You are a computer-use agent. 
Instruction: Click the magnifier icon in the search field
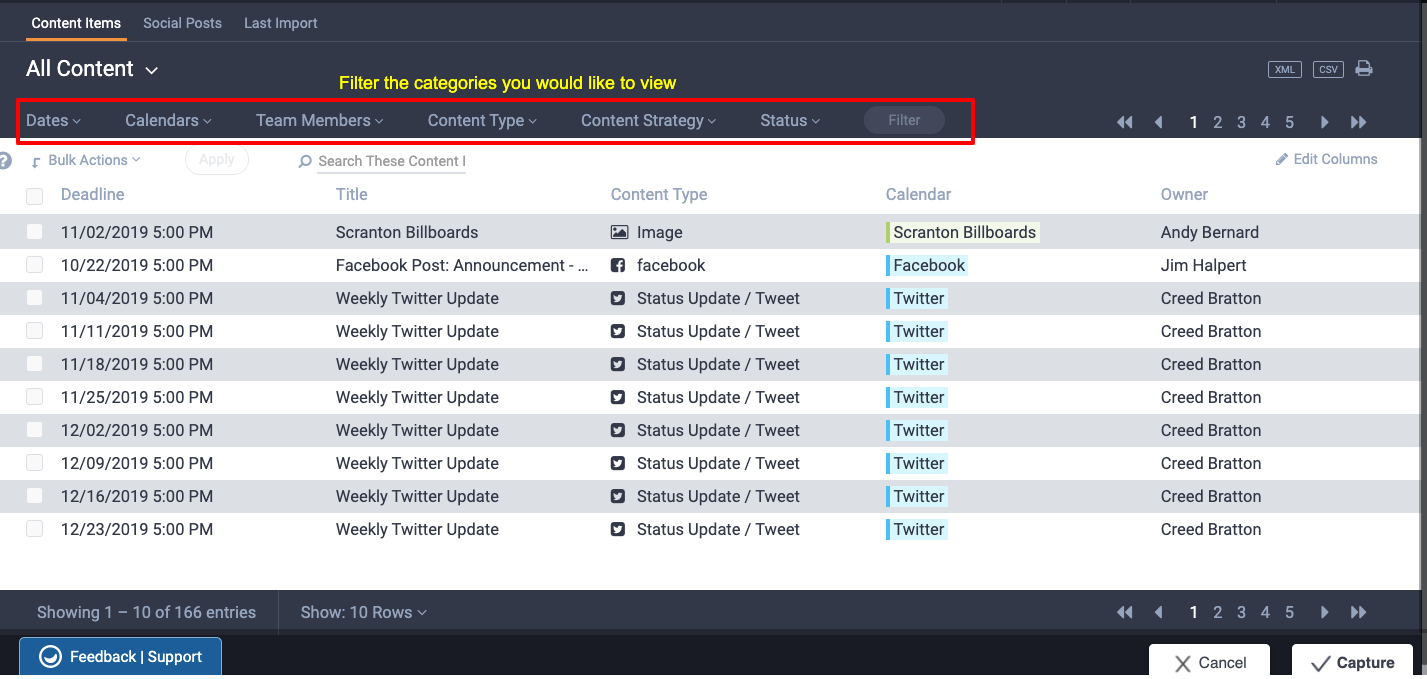point(305,161)
